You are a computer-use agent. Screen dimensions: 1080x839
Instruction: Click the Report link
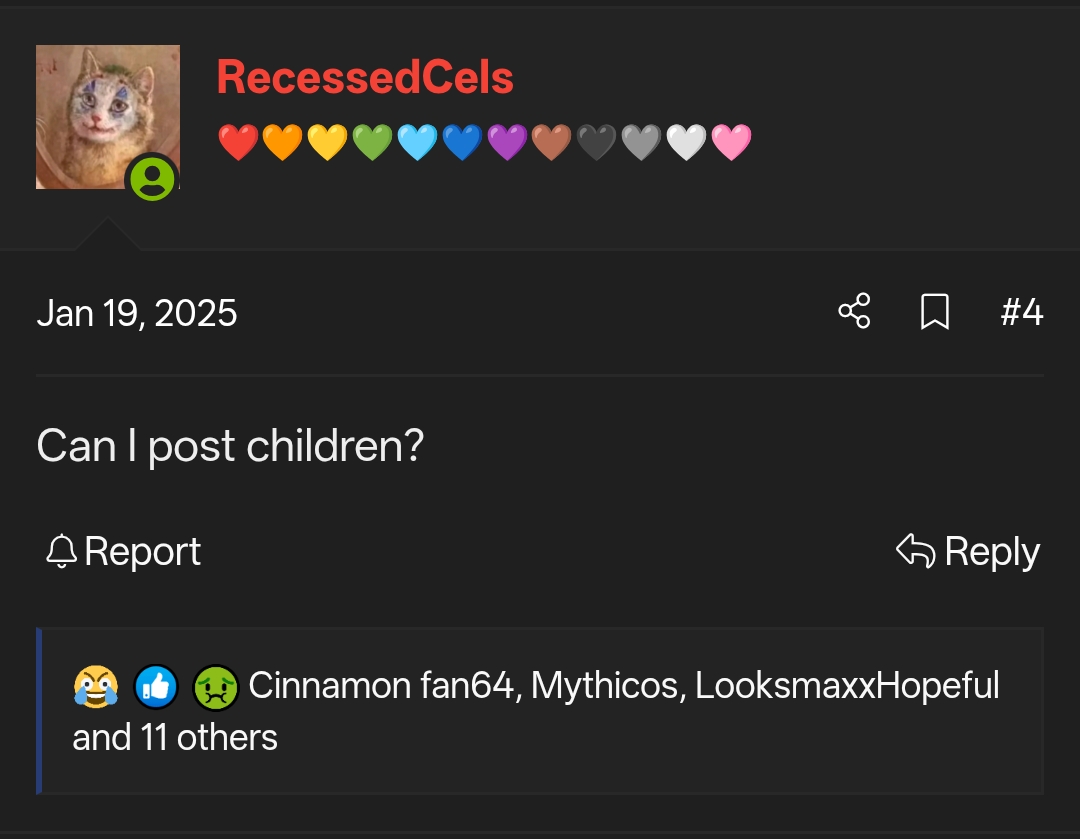(x=140, y=551)
